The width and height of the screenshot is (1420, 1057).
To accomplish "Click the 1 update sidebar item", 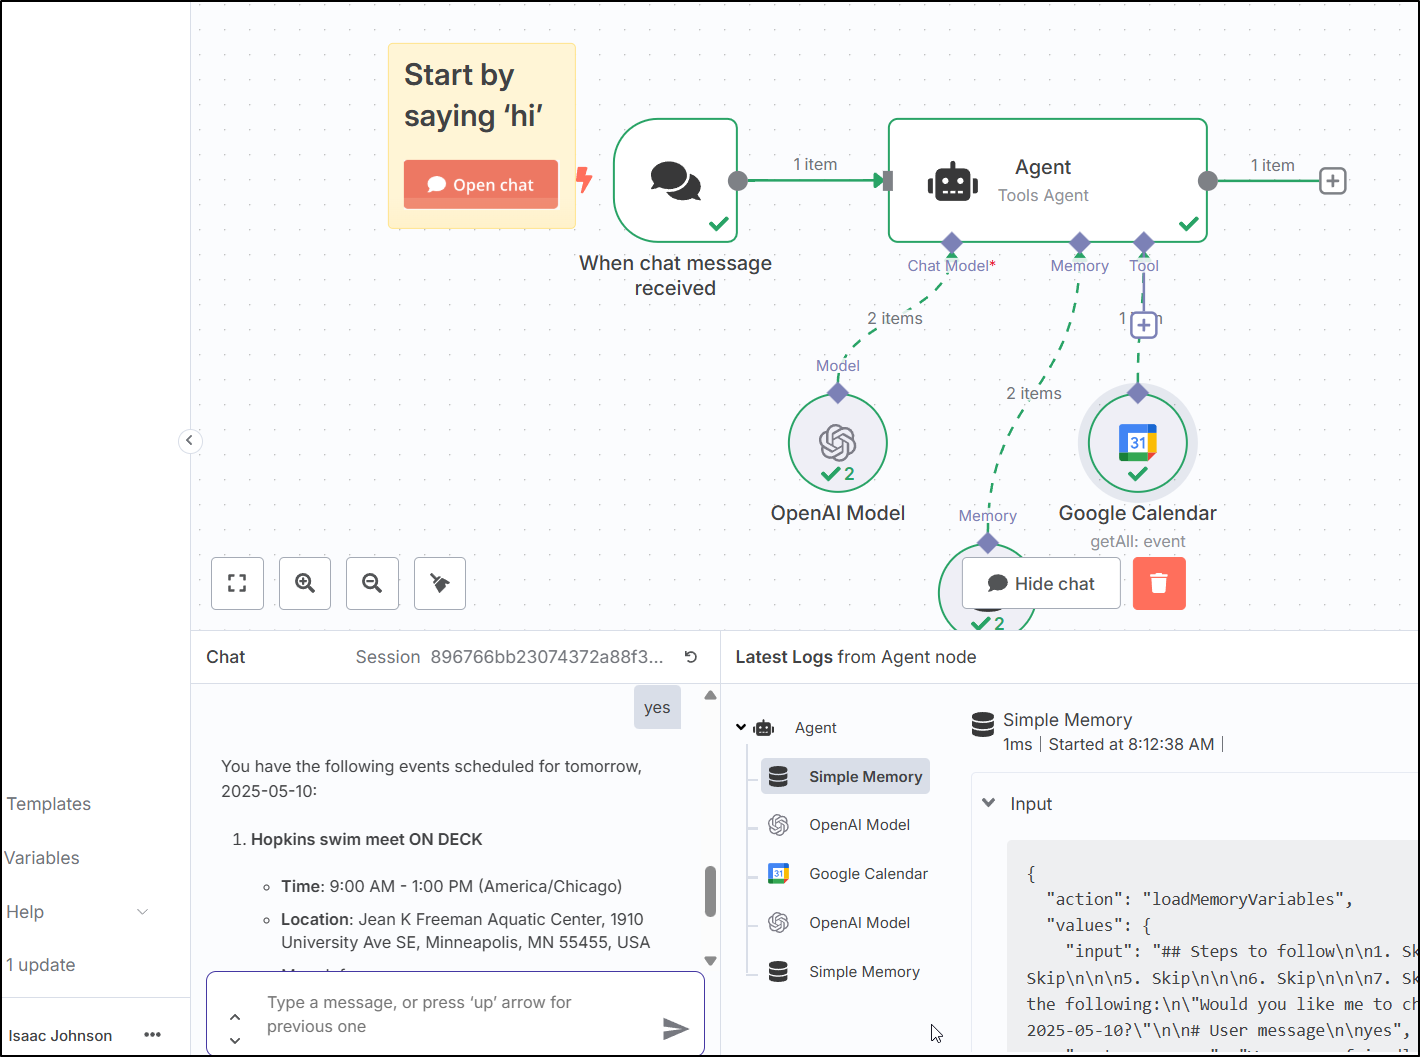I will pos(41,965).
